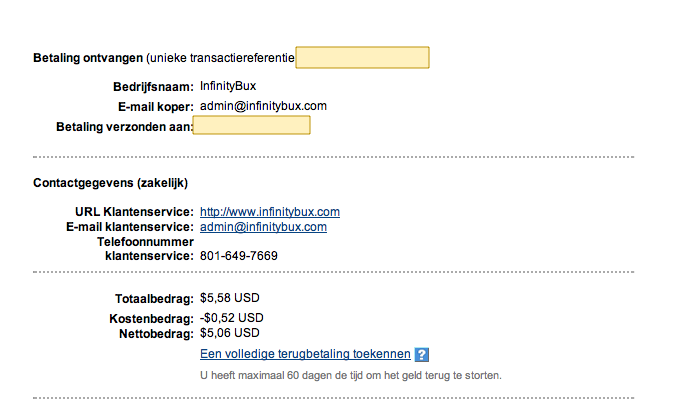693x420 pixels.
Task: Click the 'Totaalbedrag:' label
Action: [x=154, y=299]
